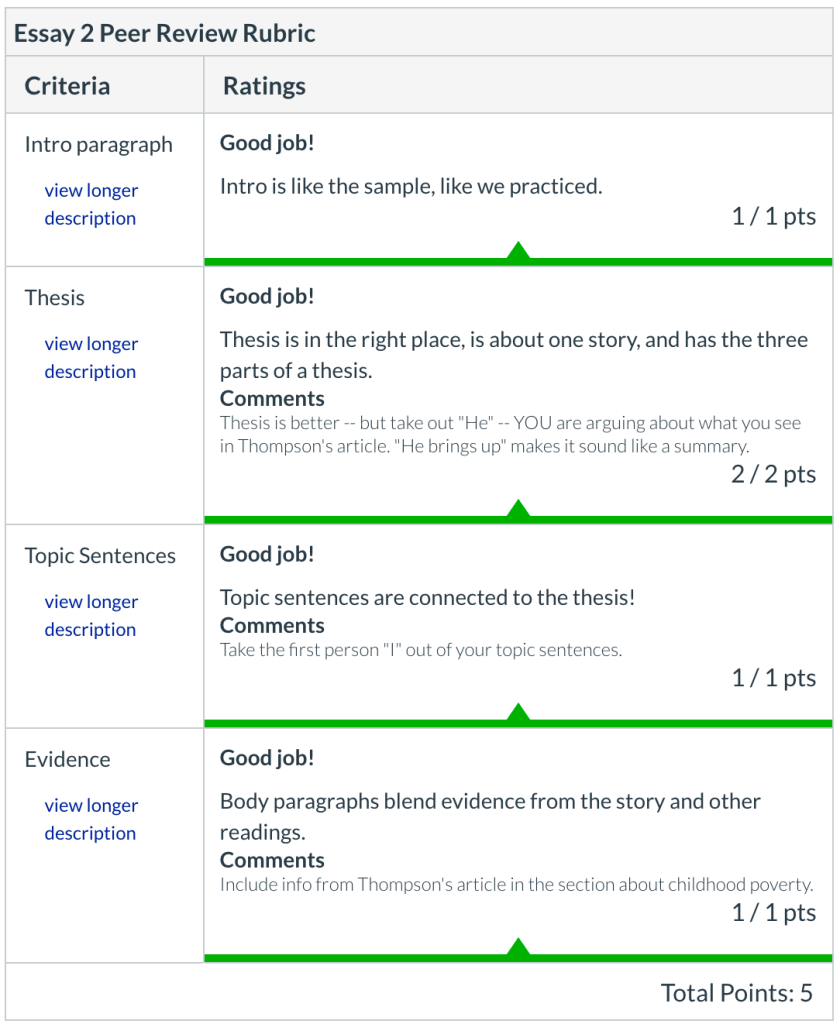The height and width of the screenshot is (1024, 840).
Task: Select the Evidence rating marker triangle
Action: click(x=519, y=945)
